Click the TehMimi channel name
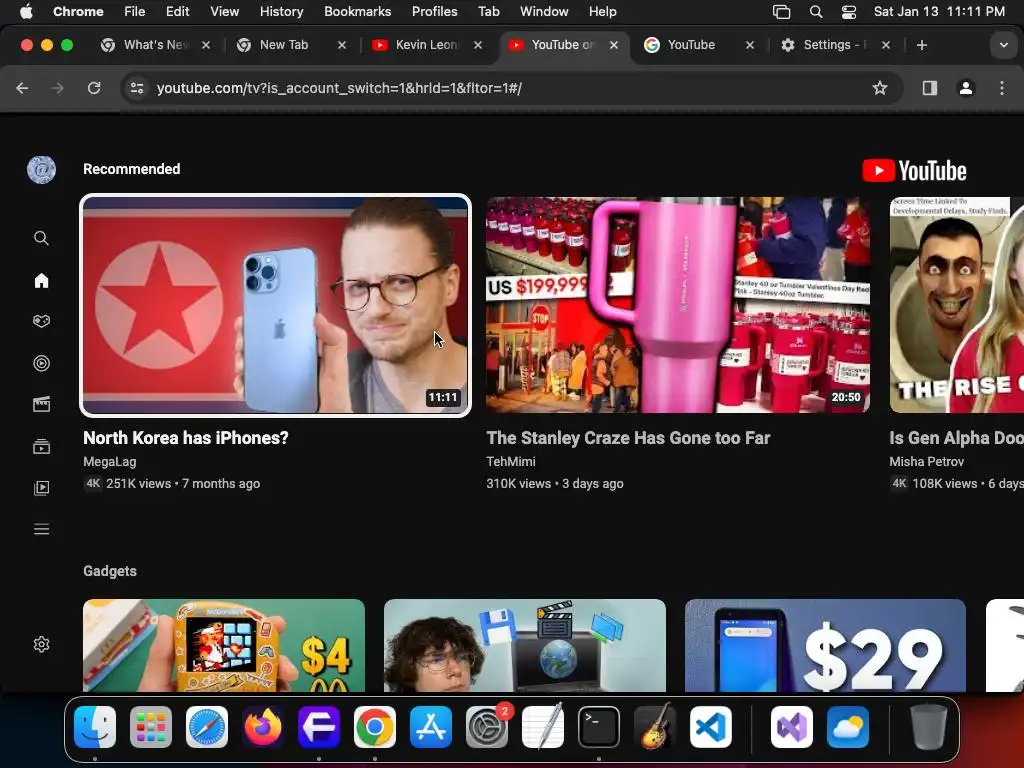 511,462
